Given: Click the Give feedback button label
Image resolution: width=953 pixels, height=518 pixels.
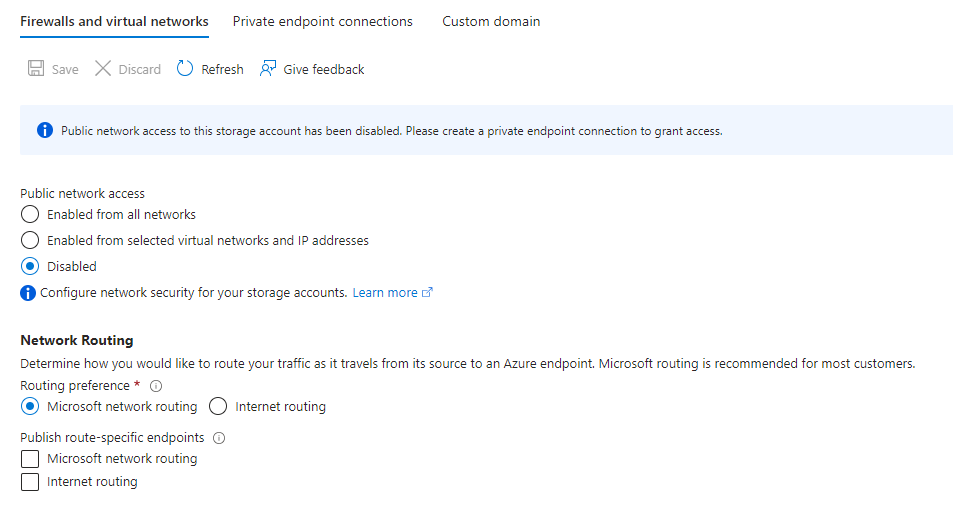Looking at the screenshot, I should (324, 69).
